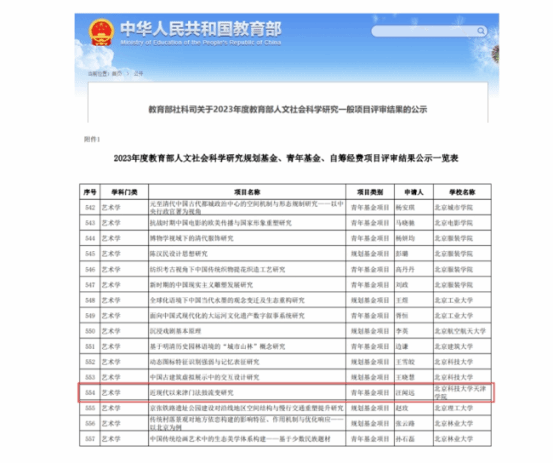The width and height of the screenshot is (554, 463).
Task: Click 纺织考古视角 project name in row 546
Action: pyautogui.click(x=217, y=269)
